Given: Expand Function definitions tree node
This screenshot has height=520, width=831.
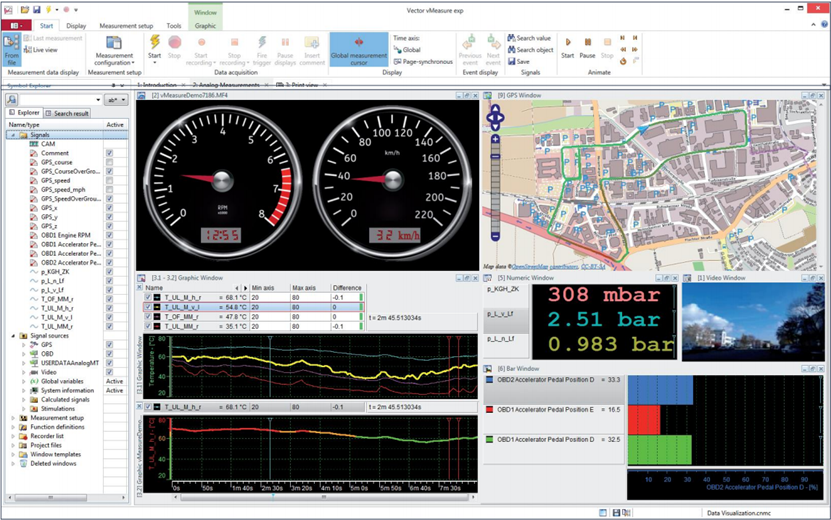Looking at the screenshot, I should click(13, 427).
